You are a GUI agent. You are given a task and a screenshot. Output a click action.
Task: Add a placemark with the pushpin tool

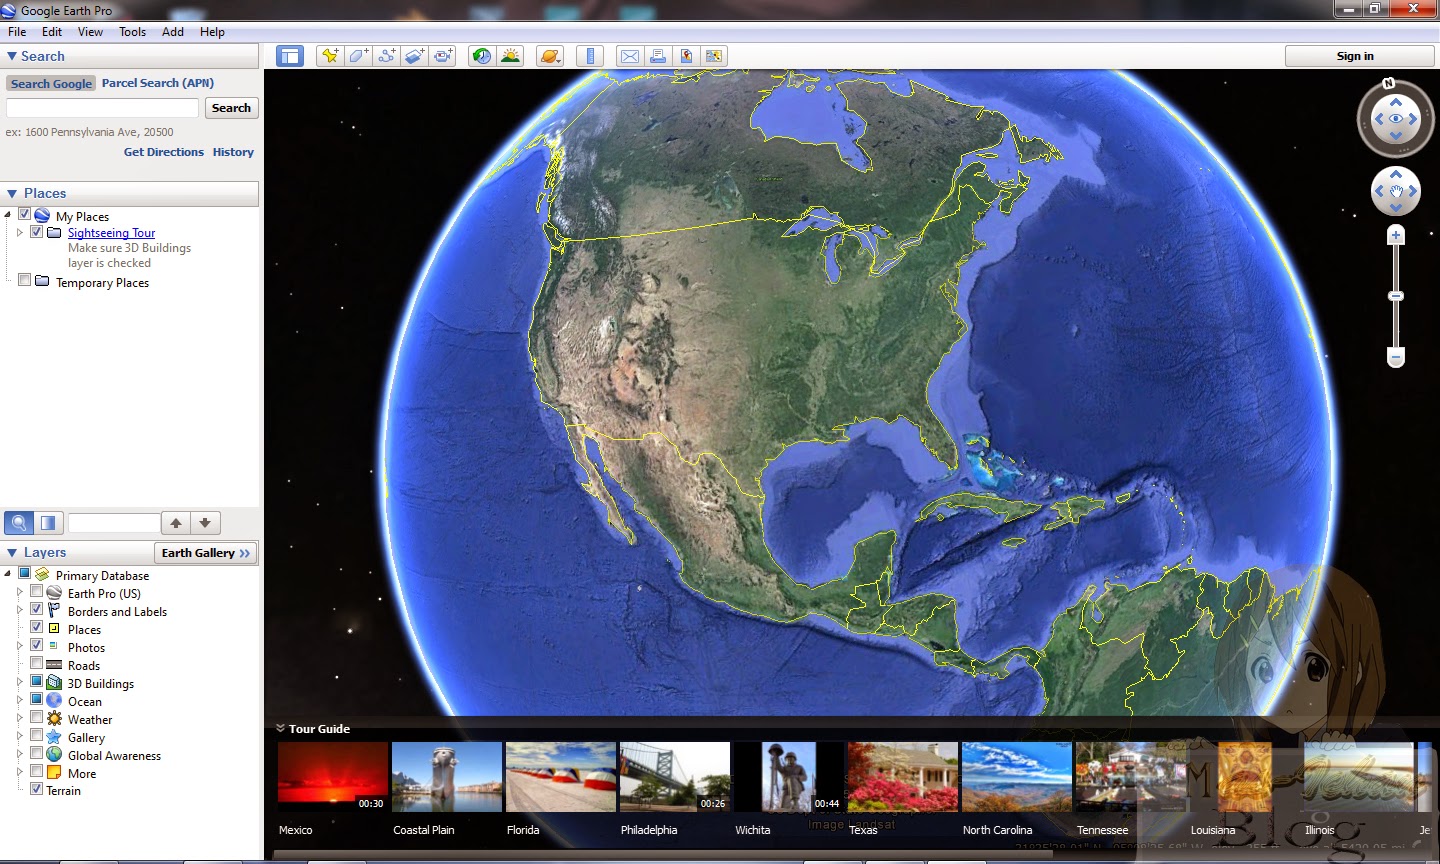pyautogui.click(x=329, y=56)
